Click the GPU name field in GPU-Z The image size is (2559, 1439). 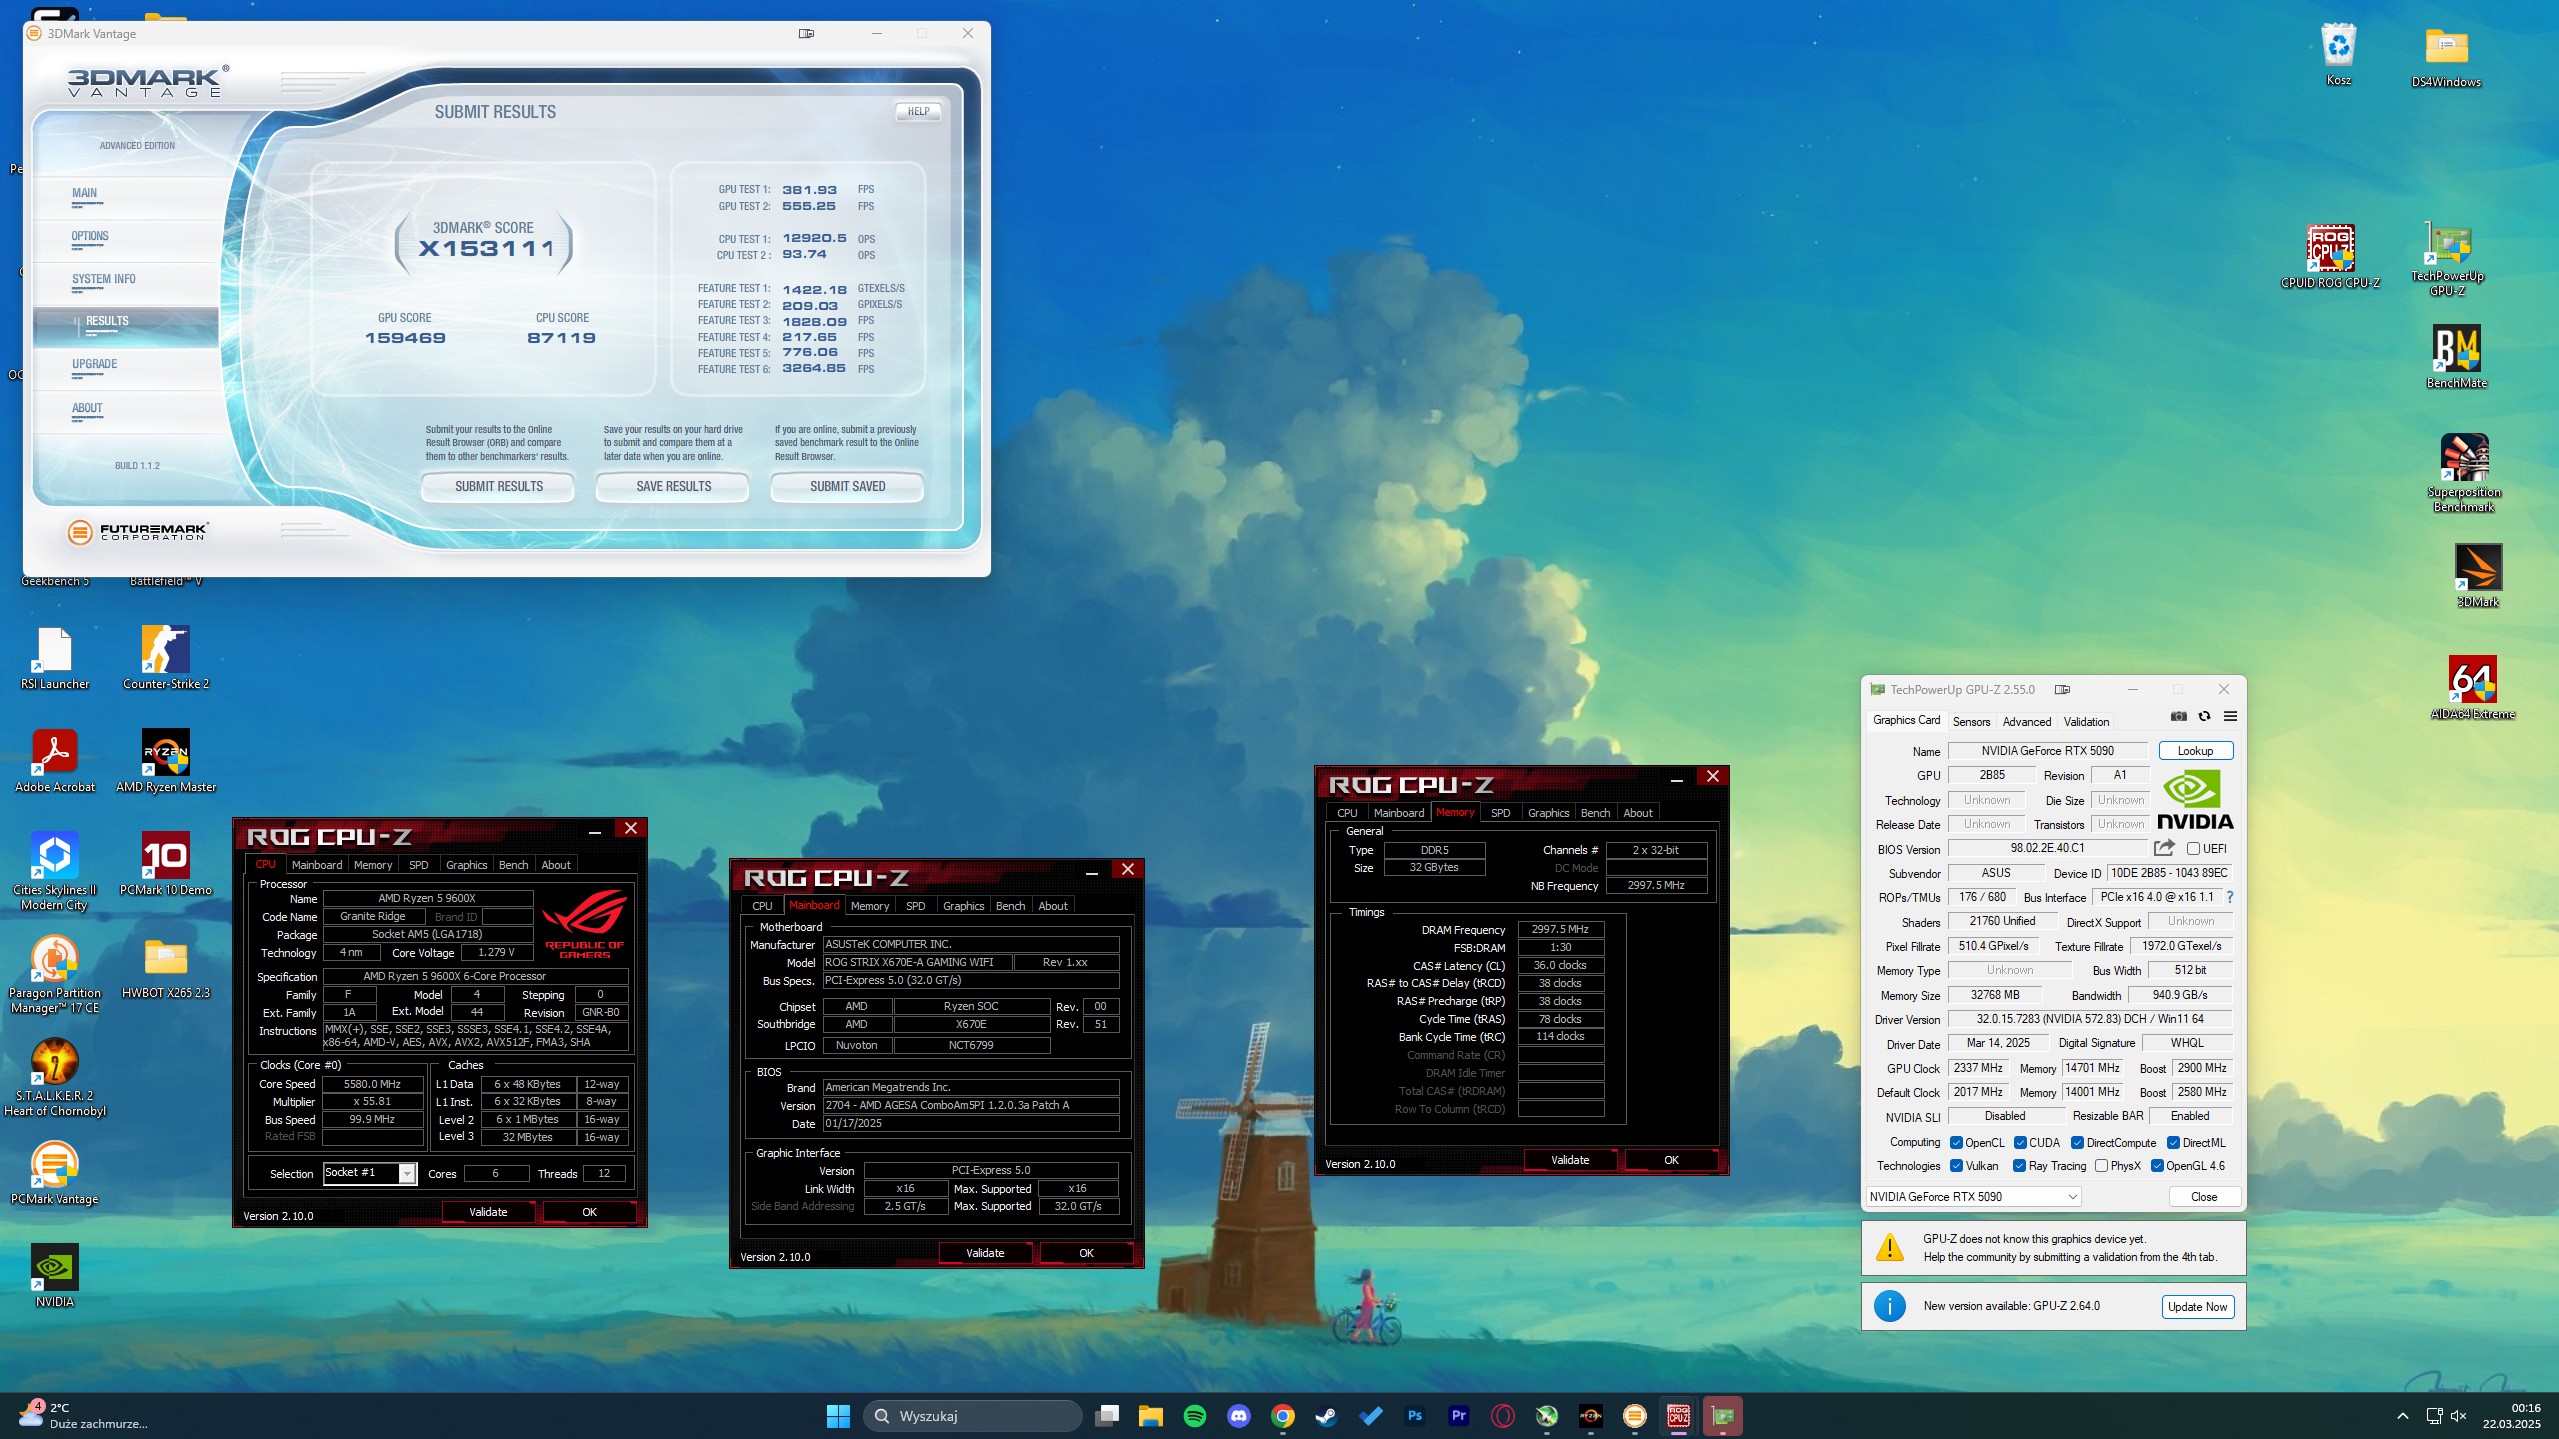pyautogui.click(x=2047, y=751)
